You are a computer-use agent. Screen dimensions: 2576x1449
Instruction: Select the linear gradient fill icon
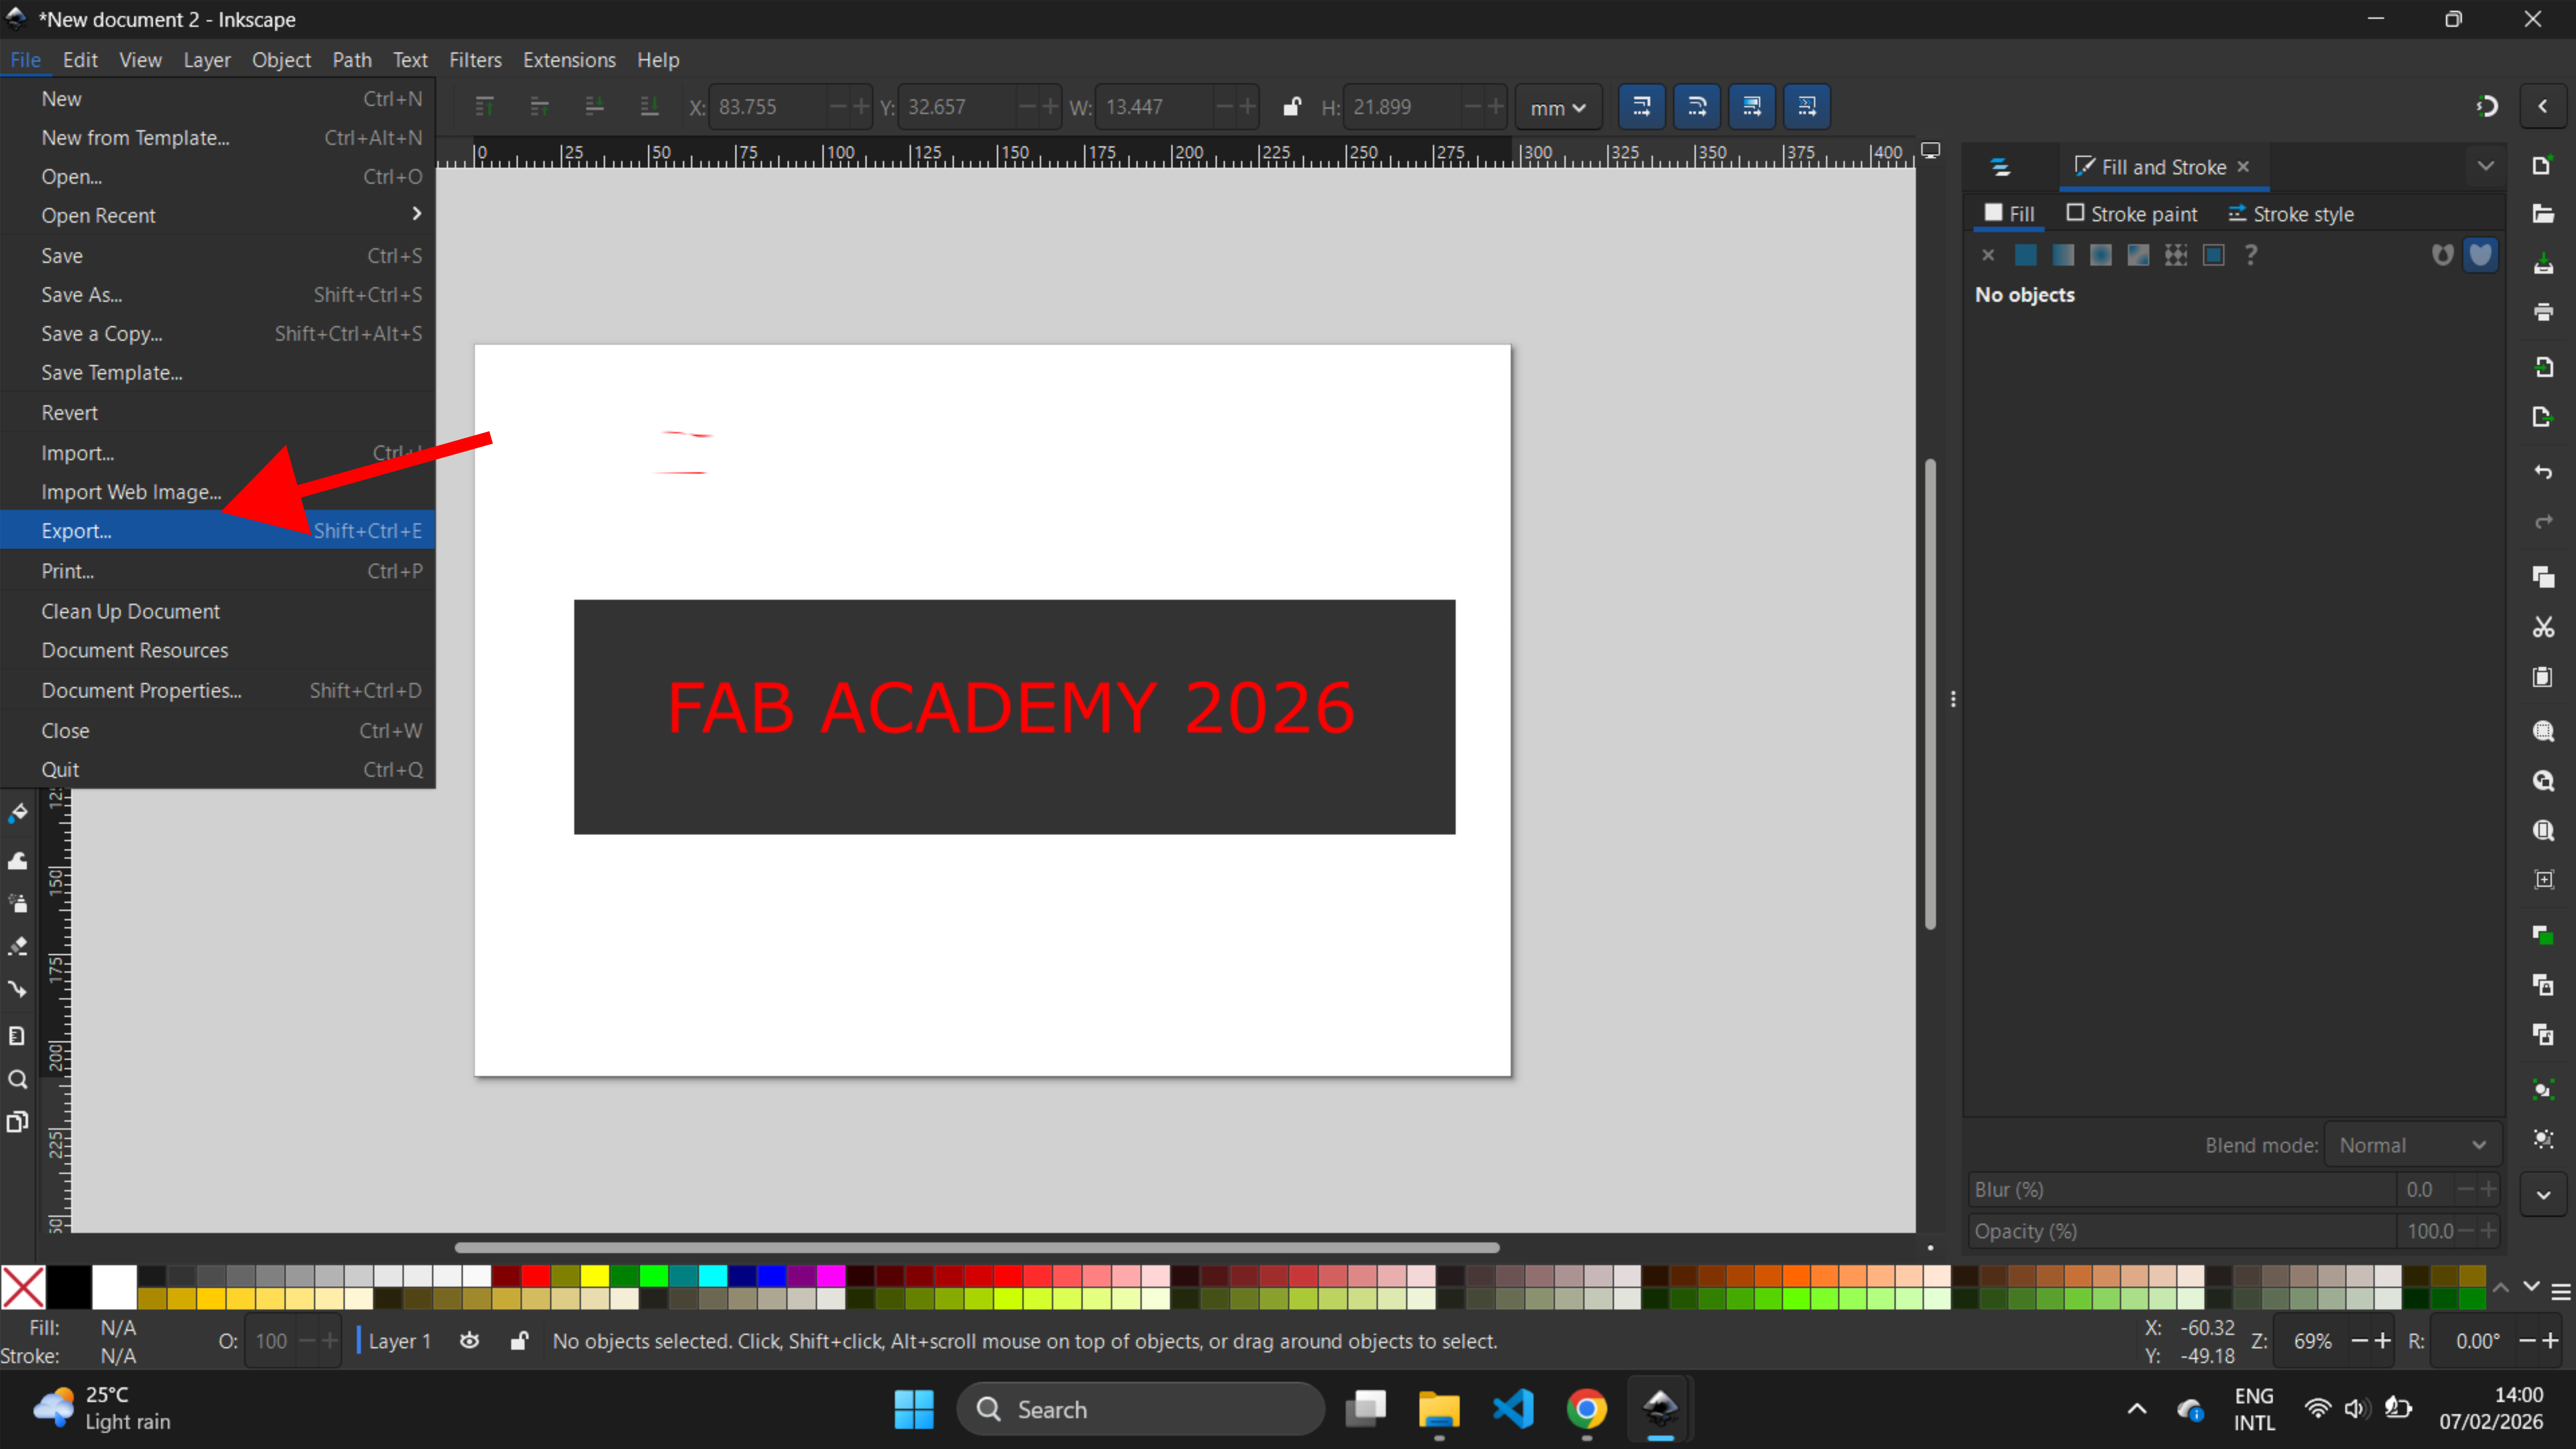click(x=2063, y=255)
